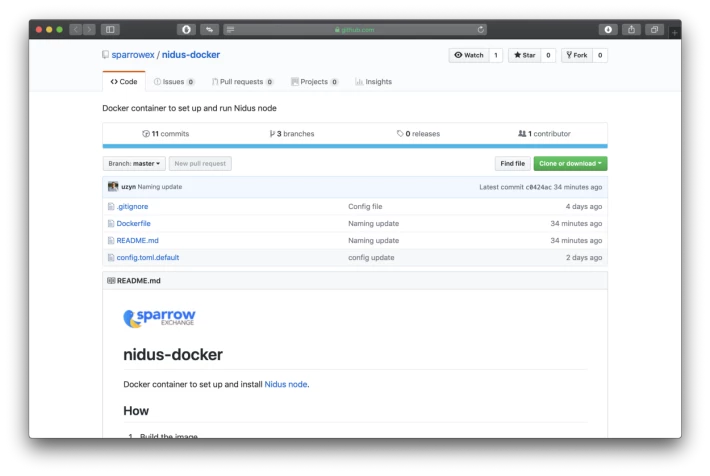Open the uzyn author link

pyautogui.click(x=128, y=187)
